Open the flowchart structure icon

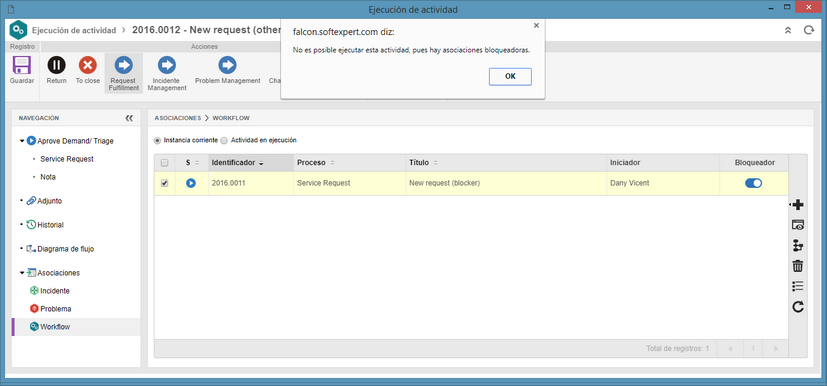[x=798, y=246]
